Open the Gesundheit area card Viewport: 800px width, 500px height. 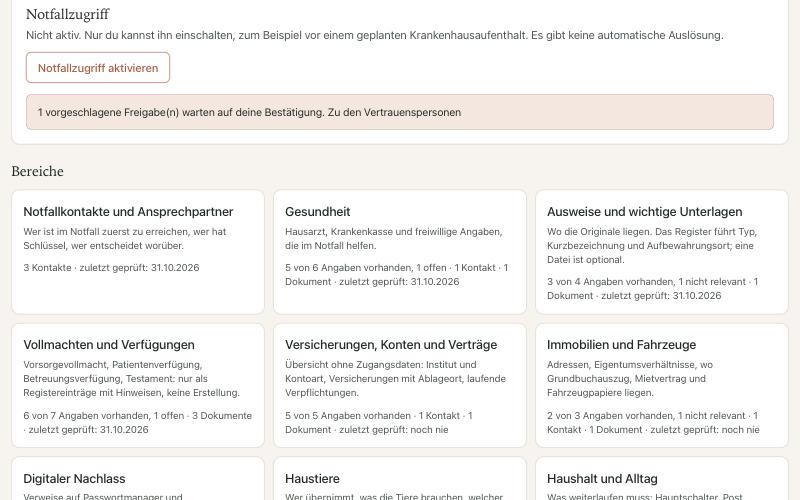pos(399,252)
